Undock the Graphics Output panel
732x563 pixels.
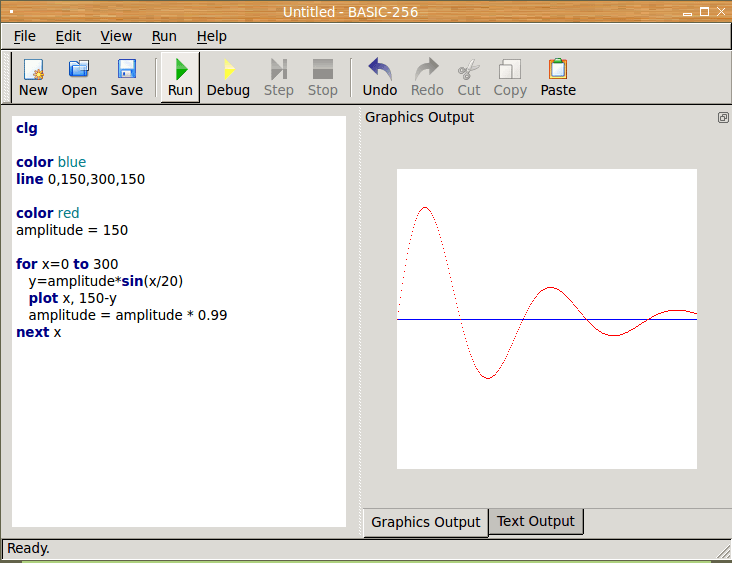click(x=722, y=117)
